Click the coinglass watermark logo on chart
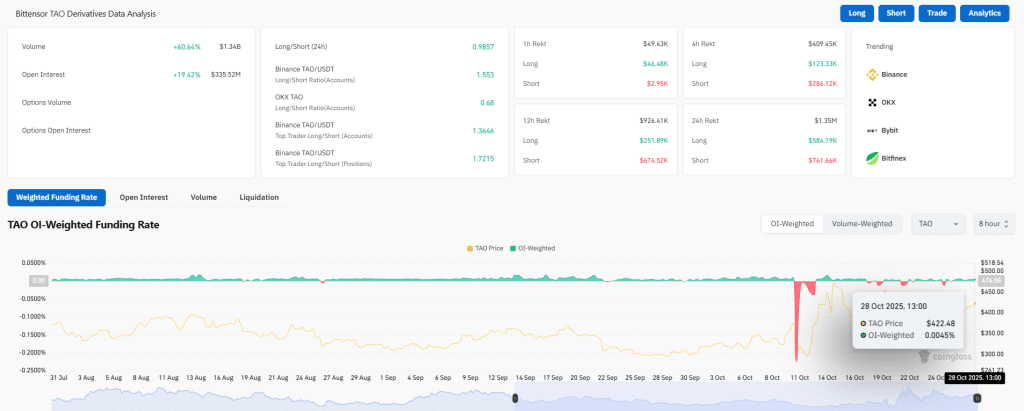The height and width of the screenshot is (411, 1024). [x=925, y=356]
